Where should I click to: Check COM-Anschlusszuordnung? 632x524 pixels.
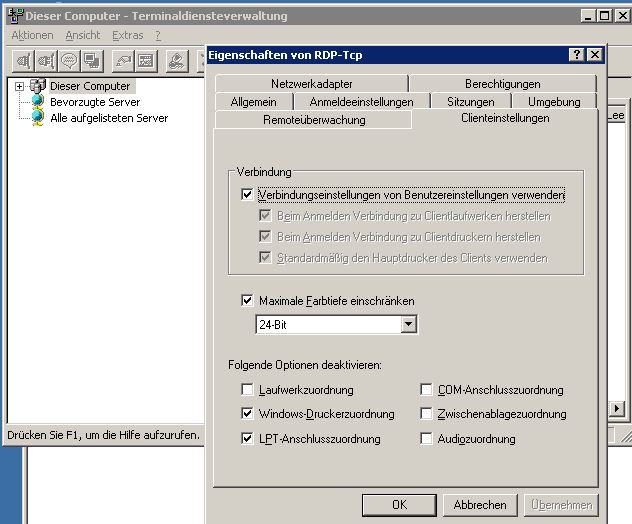(x=426, y=389)
